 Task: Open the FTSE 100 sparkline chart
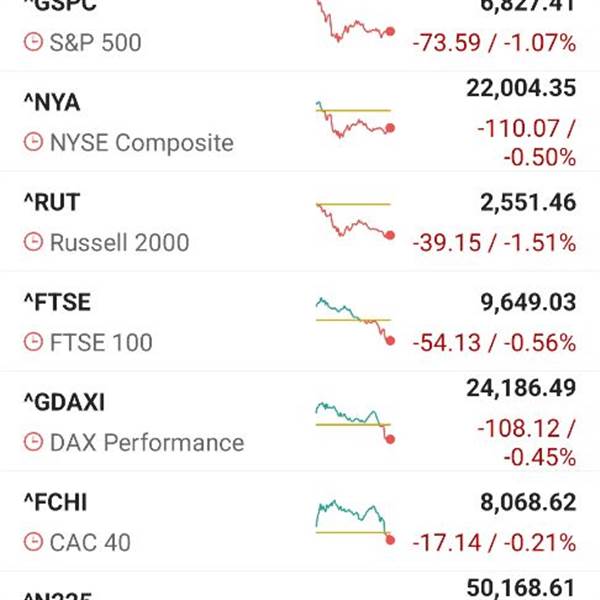point(354,320)
